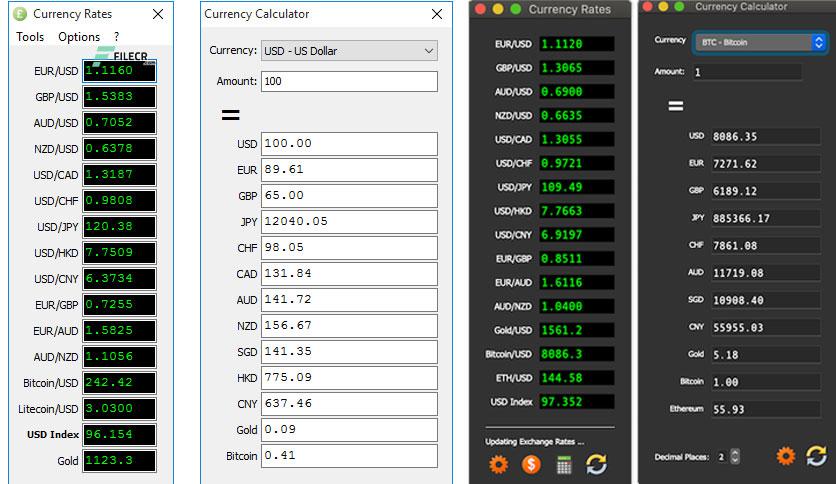The height and width of the screenshot is (484, 836).
Task: Click the dark SGD result 10908.40
Action: tap(766, 300)
